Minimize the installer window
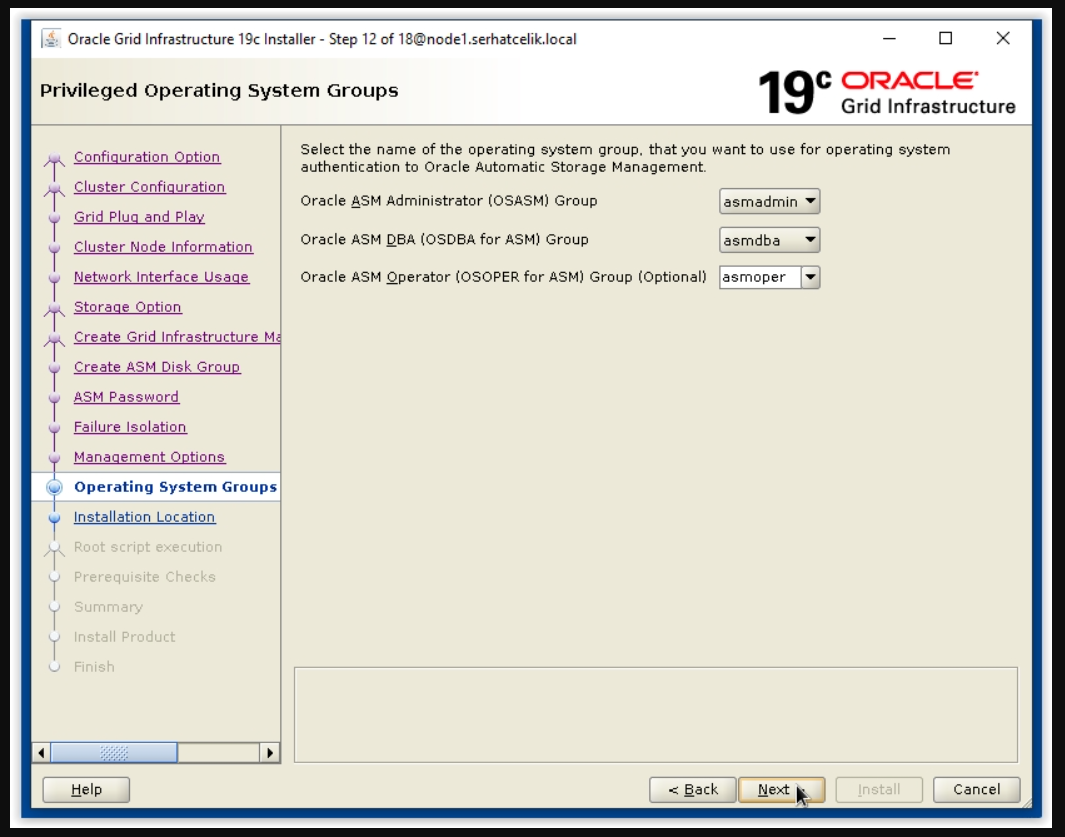1065x837 pixels. [x=889, y=39]
